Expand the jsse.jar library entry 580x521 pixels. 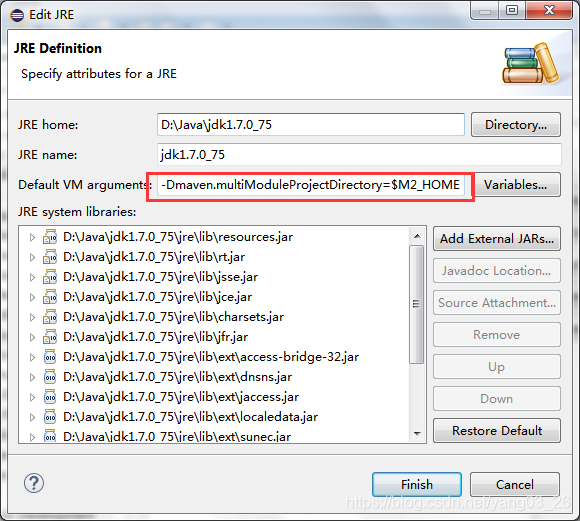[x=32, y=277]
